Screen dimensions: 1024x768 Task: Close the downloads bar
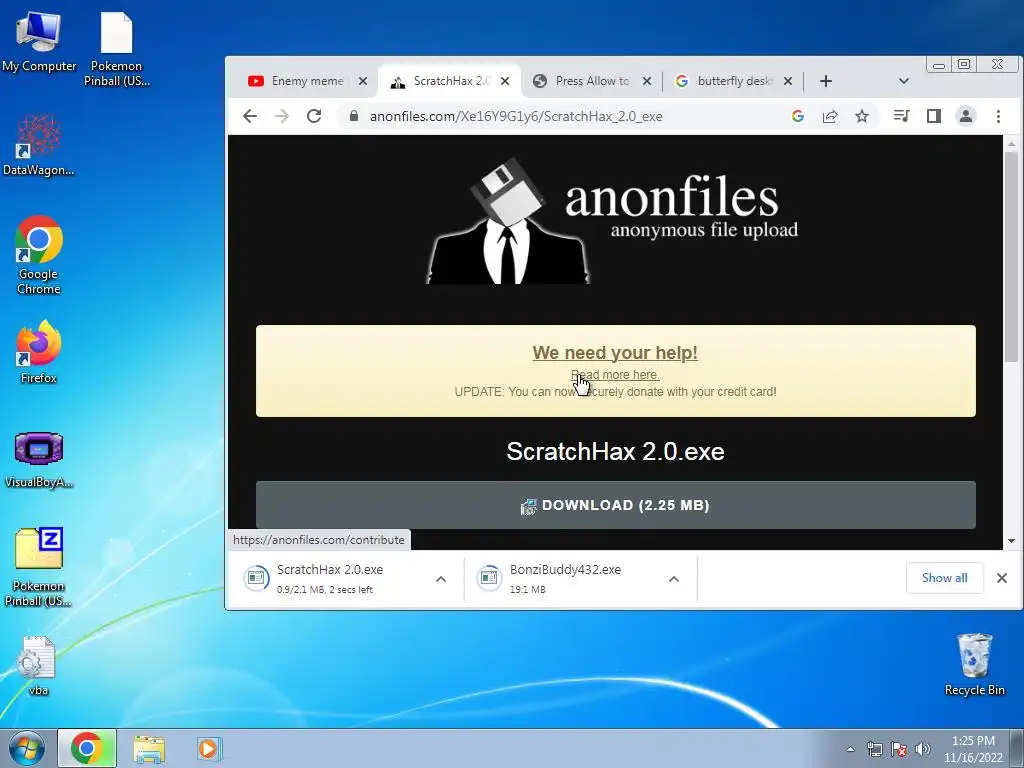click(1002, 578)
